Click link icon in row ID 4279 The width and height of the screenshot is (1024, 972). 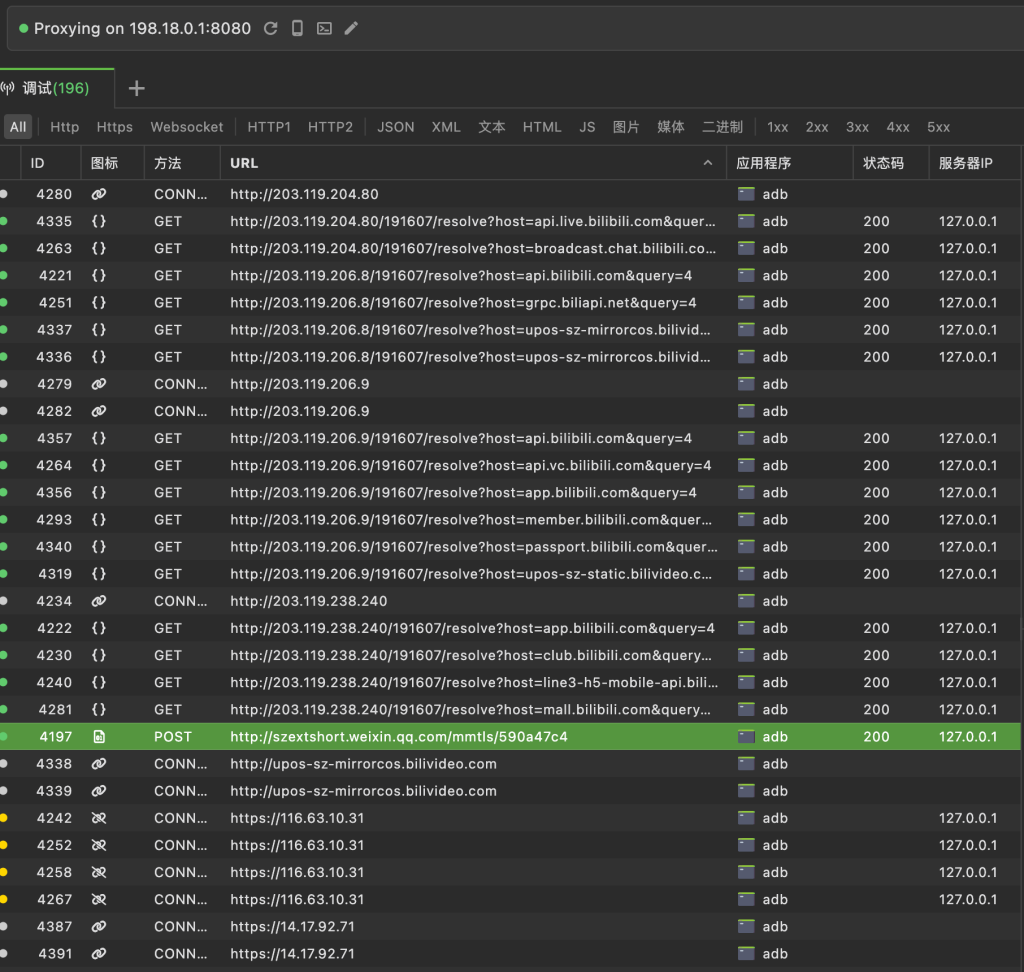point(99,384)
